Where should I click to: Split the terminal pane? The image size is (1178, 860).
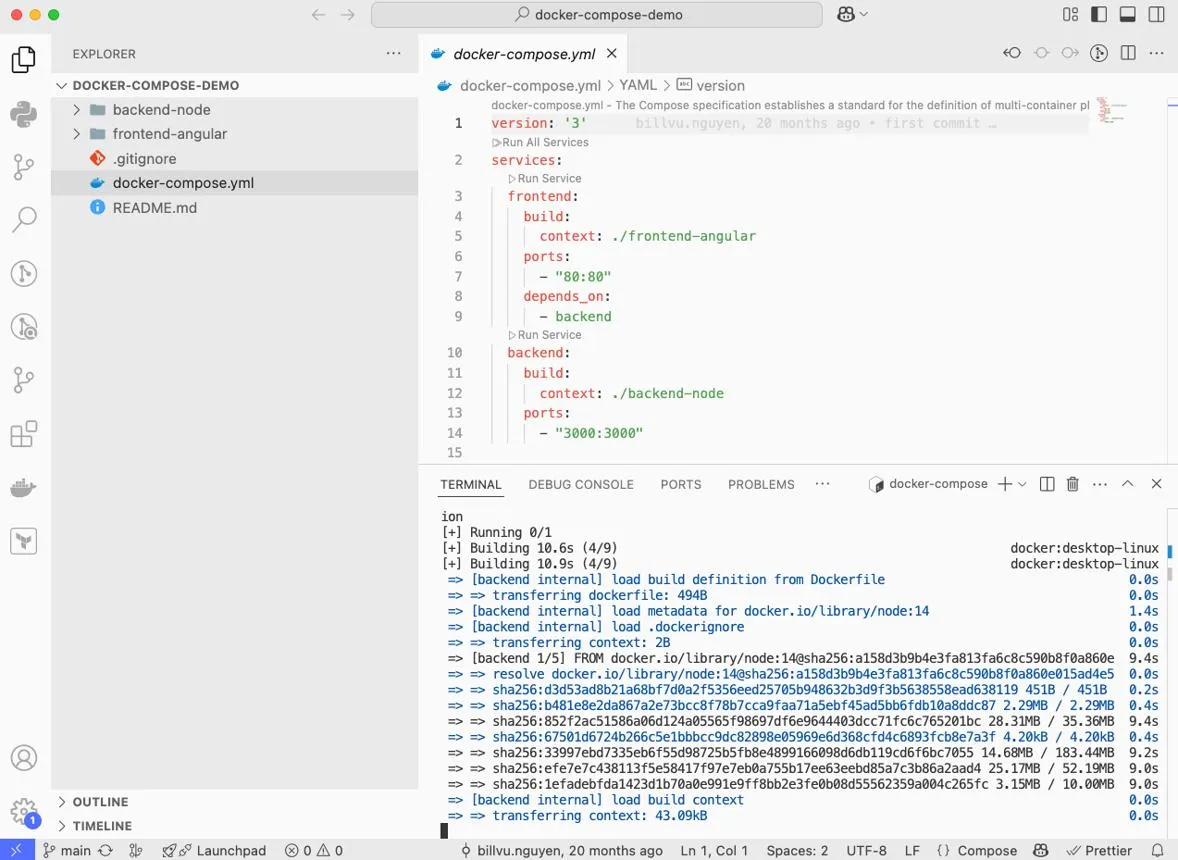[x=1047, y=484]
